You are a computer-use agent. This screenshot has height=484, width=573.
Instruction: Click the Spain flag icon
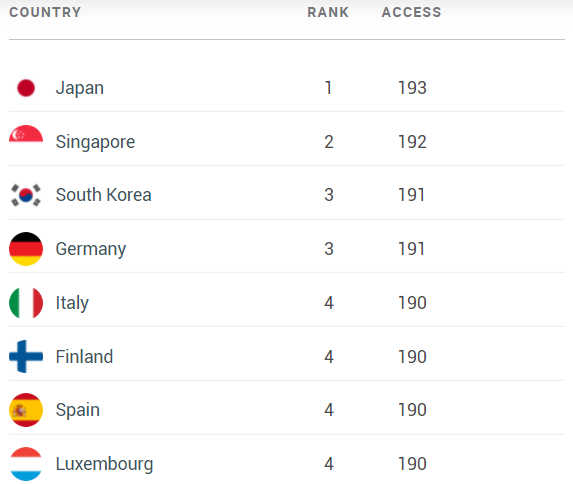click(26, 410)
